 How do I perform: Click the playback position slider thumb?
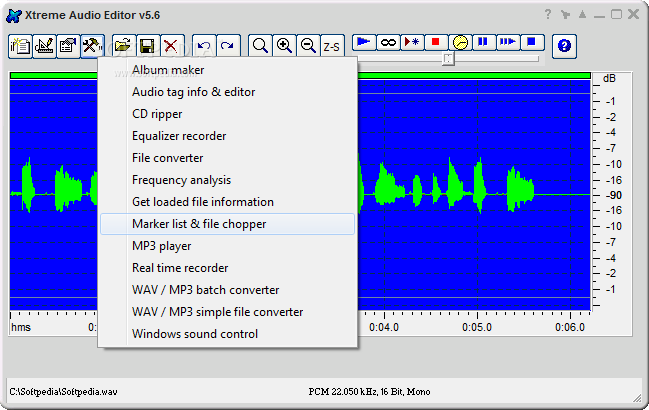[x=448, y=59]
